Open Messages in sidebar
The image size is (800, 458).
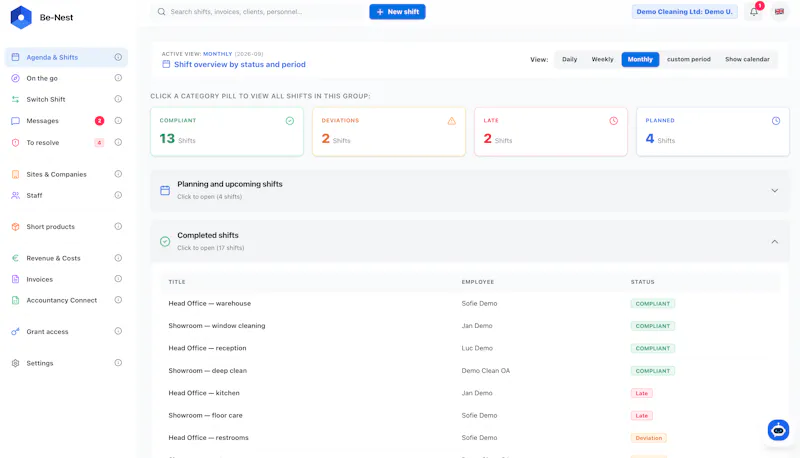(66, 121)
